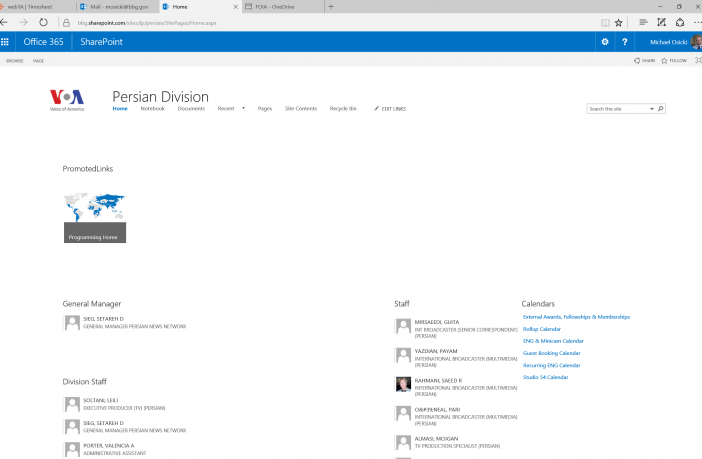Click the name O'NEAL, PARI in Staff

click(437, 409)
